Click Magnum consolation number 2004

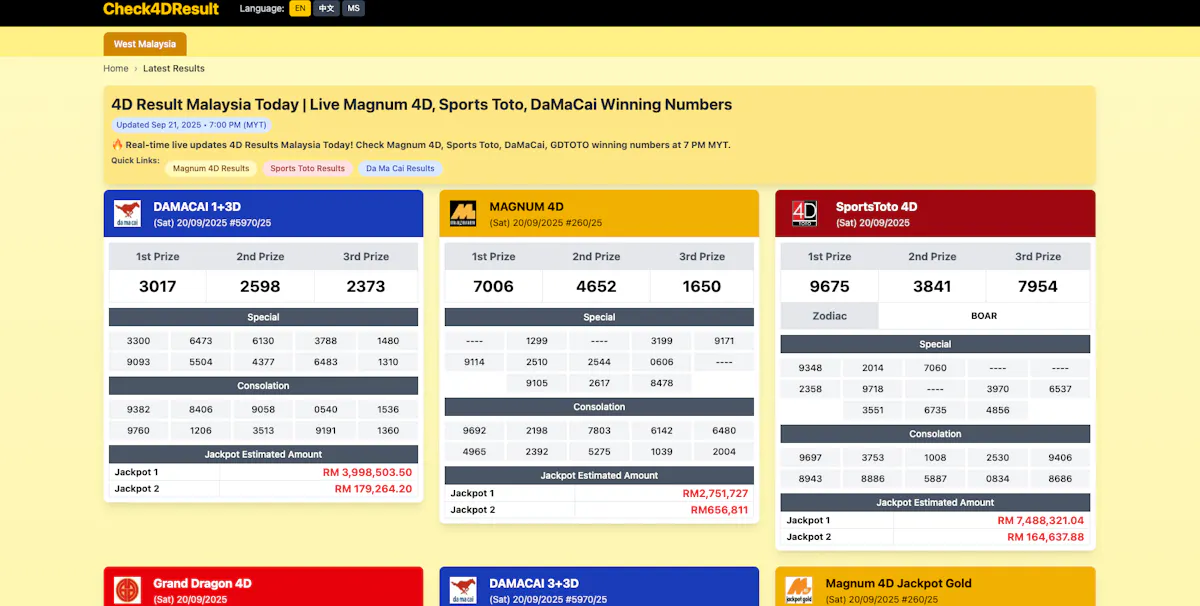tap(724, 452)
